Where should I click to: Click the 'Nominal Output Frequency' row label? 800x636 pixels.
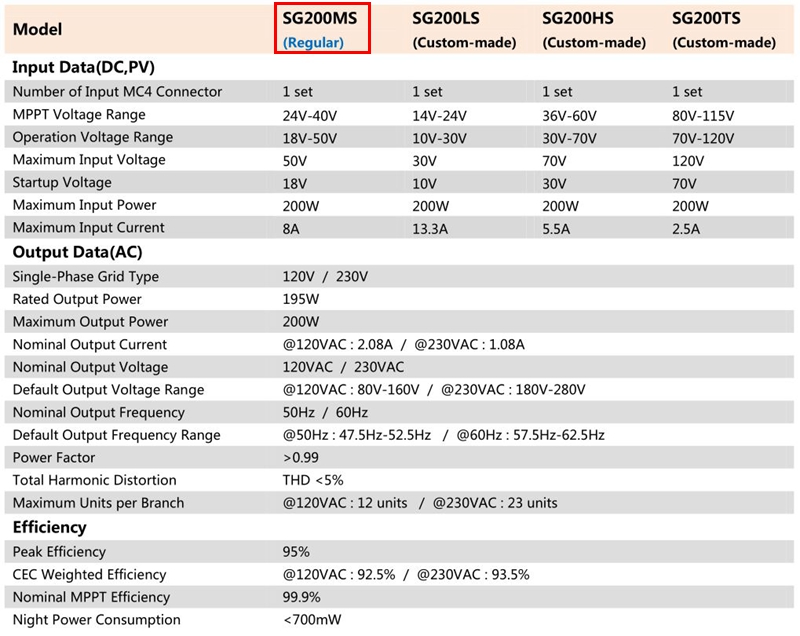tap(98, 412)
